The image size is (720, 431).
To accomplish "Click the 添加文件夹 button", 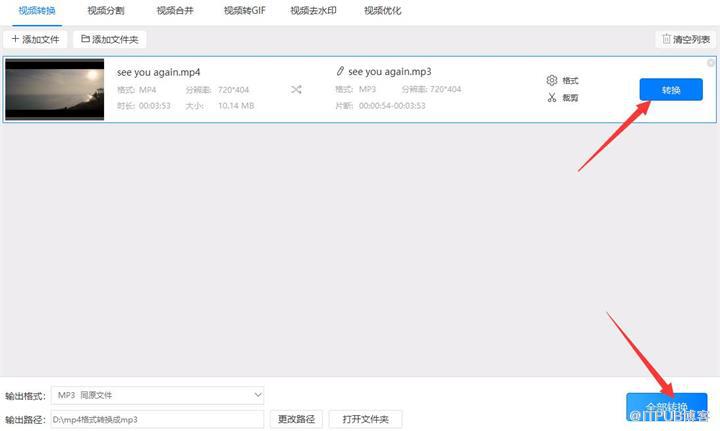I will coord(110,39).
